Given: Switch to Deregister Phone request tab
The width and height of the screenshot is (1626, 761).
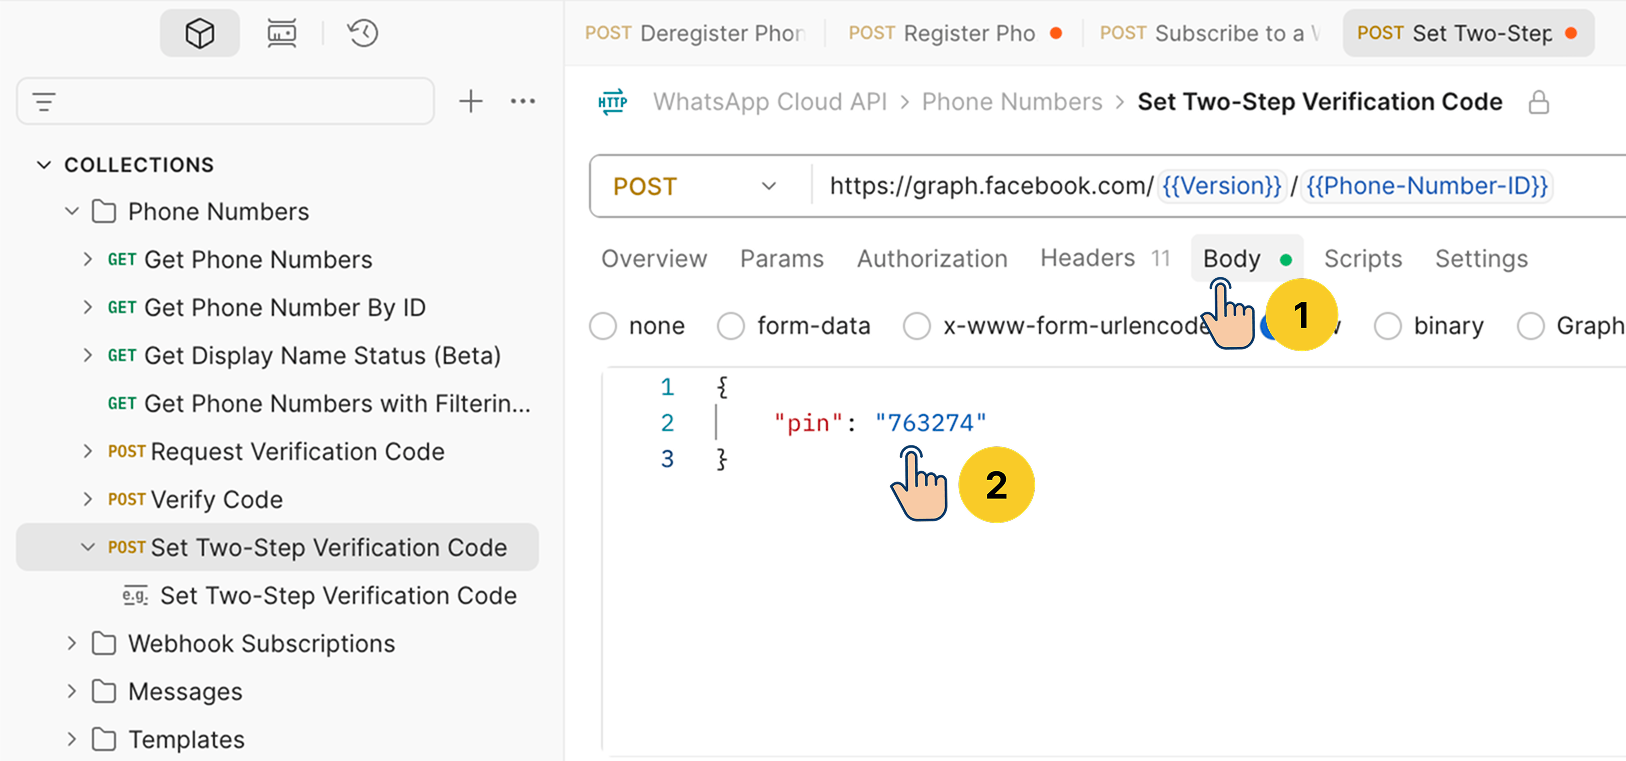Looking at the screenshot, I should [696, 33].
